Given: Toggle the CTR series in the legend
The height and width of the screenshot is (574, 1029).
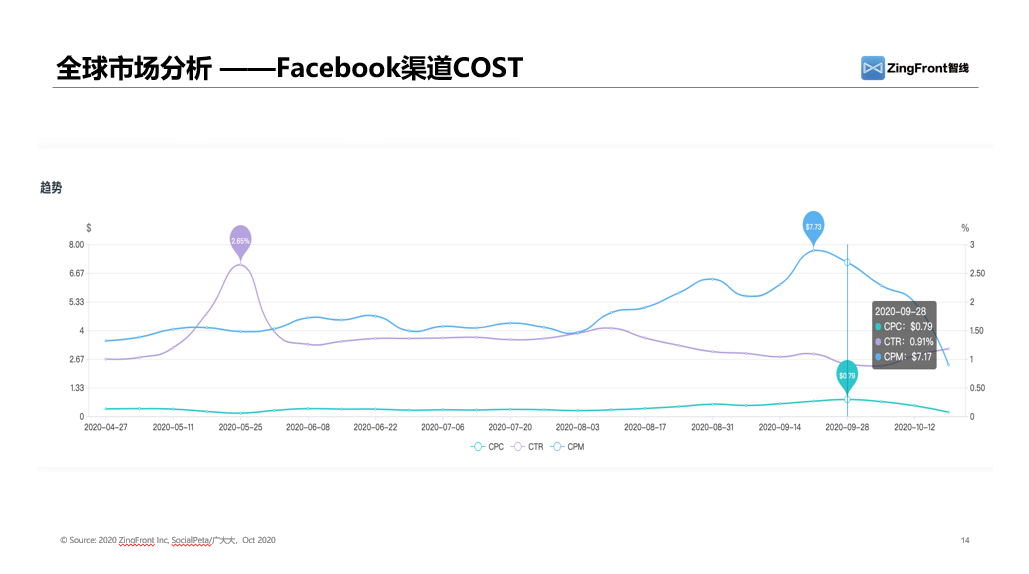Looking at the screenshot, I should (x=527, y=446).
